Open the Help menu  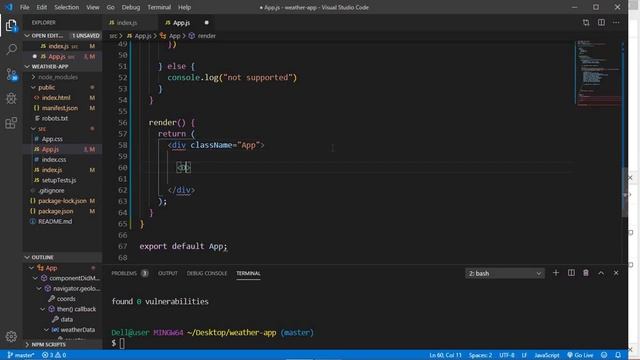184,7
